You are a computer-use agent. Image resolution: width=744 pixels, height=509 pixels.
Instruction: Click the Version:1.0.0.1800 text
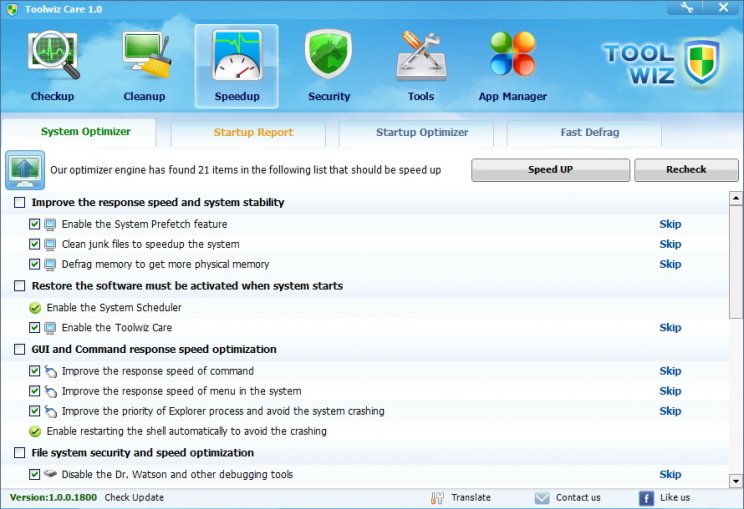pyautogui.click(x=53, y=498)
